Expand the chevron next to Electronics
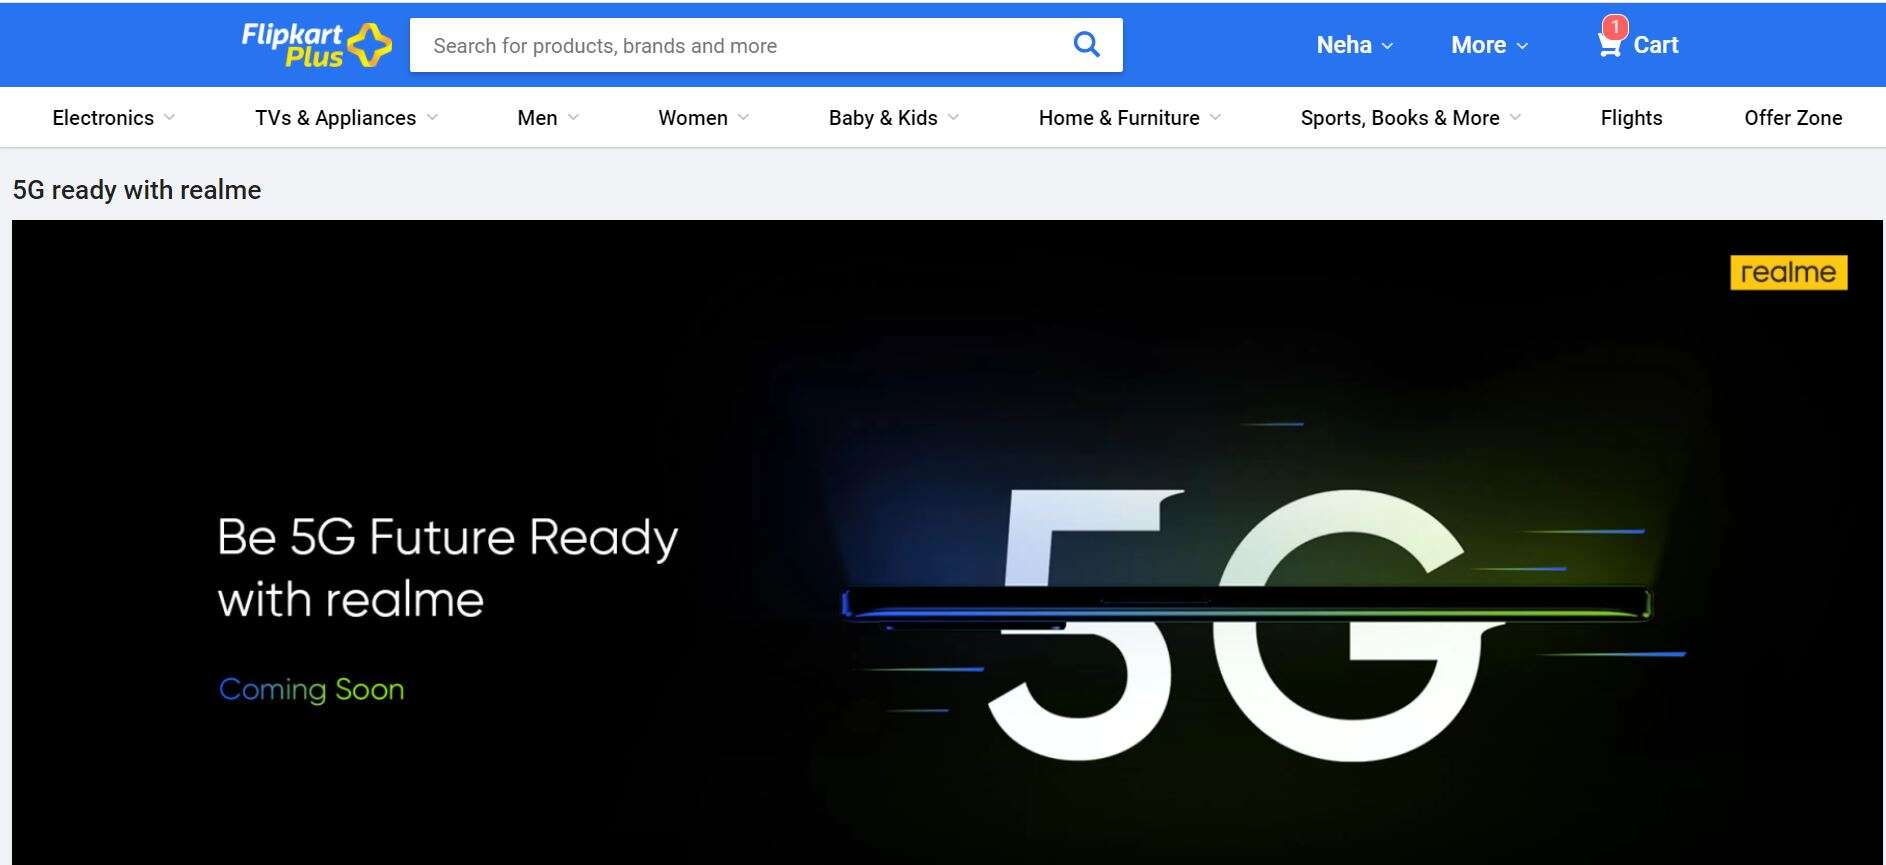The width and height of the screenshot is (1886, 865). [x=169, y=117]
